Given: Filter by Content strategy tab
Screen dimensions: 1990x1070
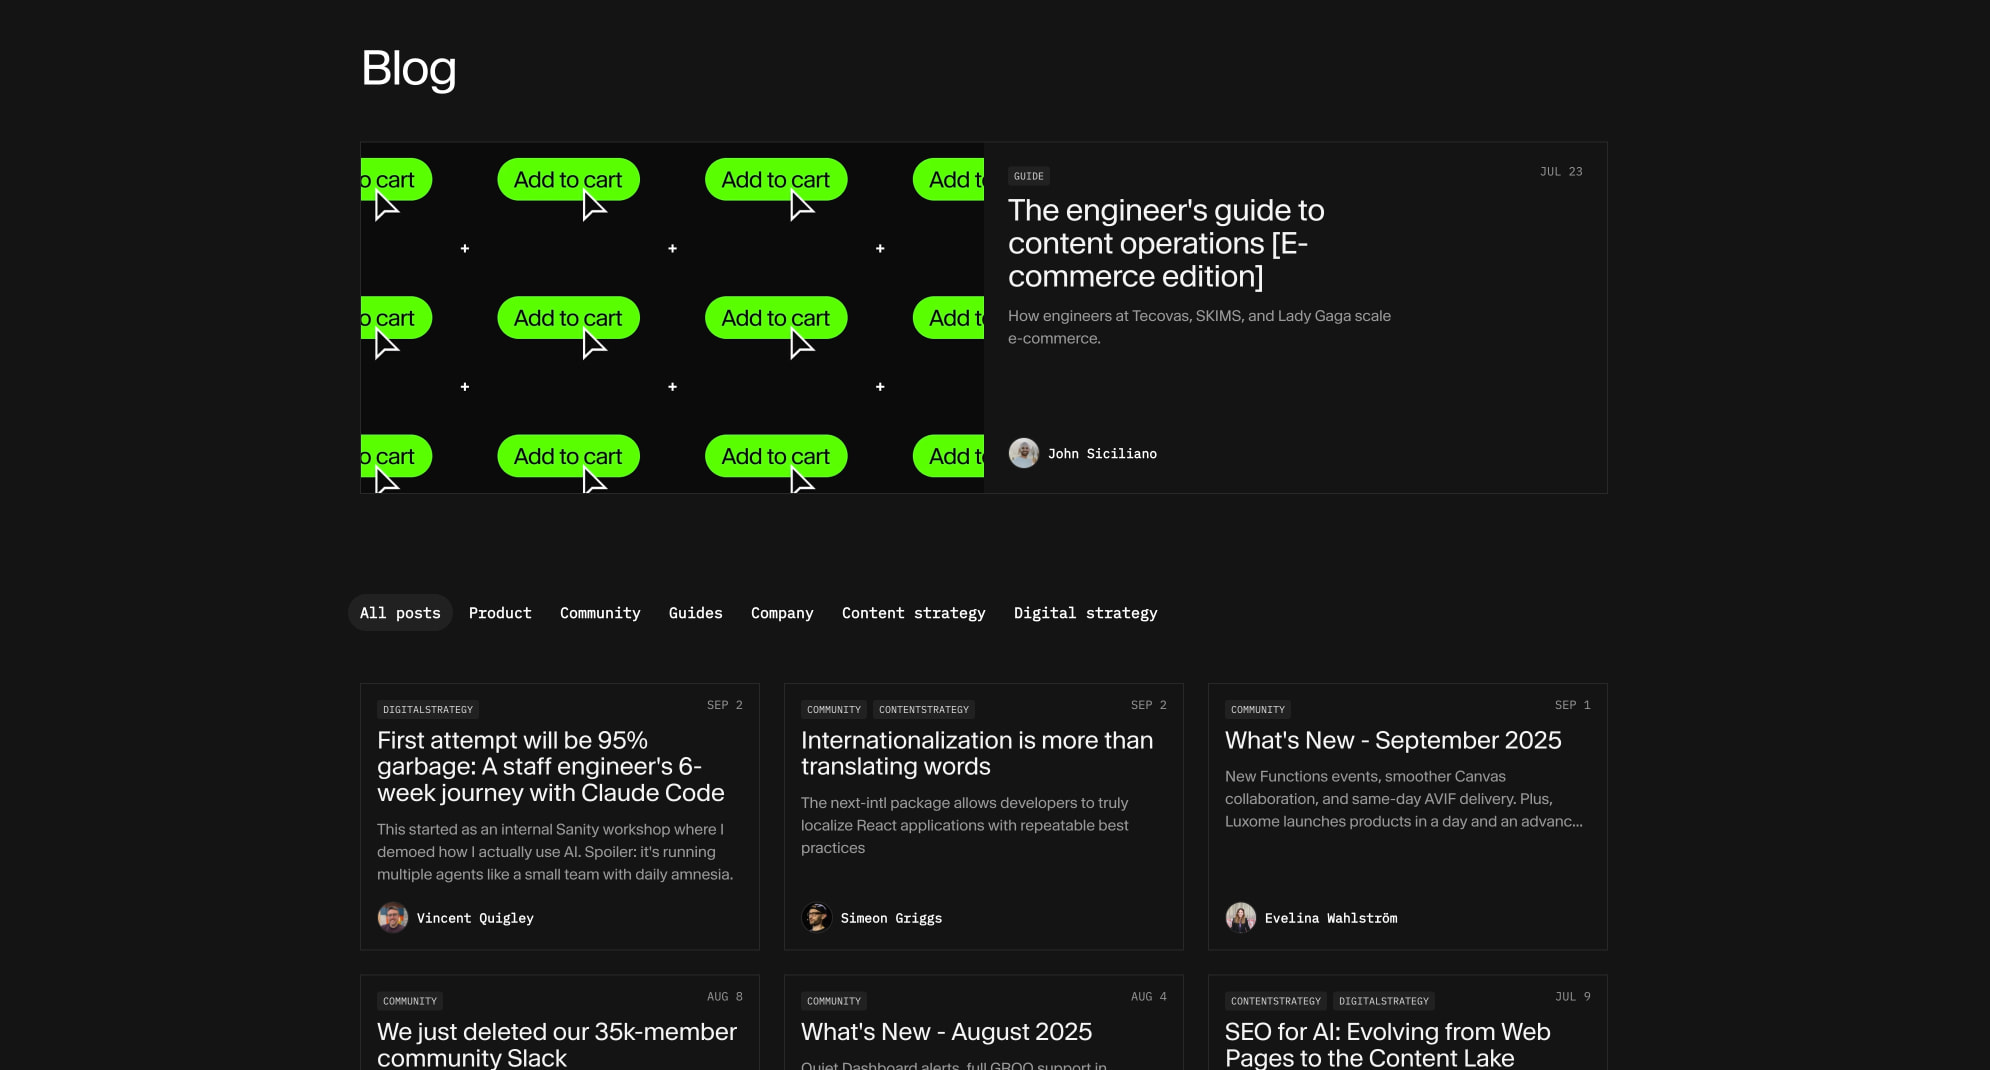Looking at the screenshot, I should pos(913,613).
